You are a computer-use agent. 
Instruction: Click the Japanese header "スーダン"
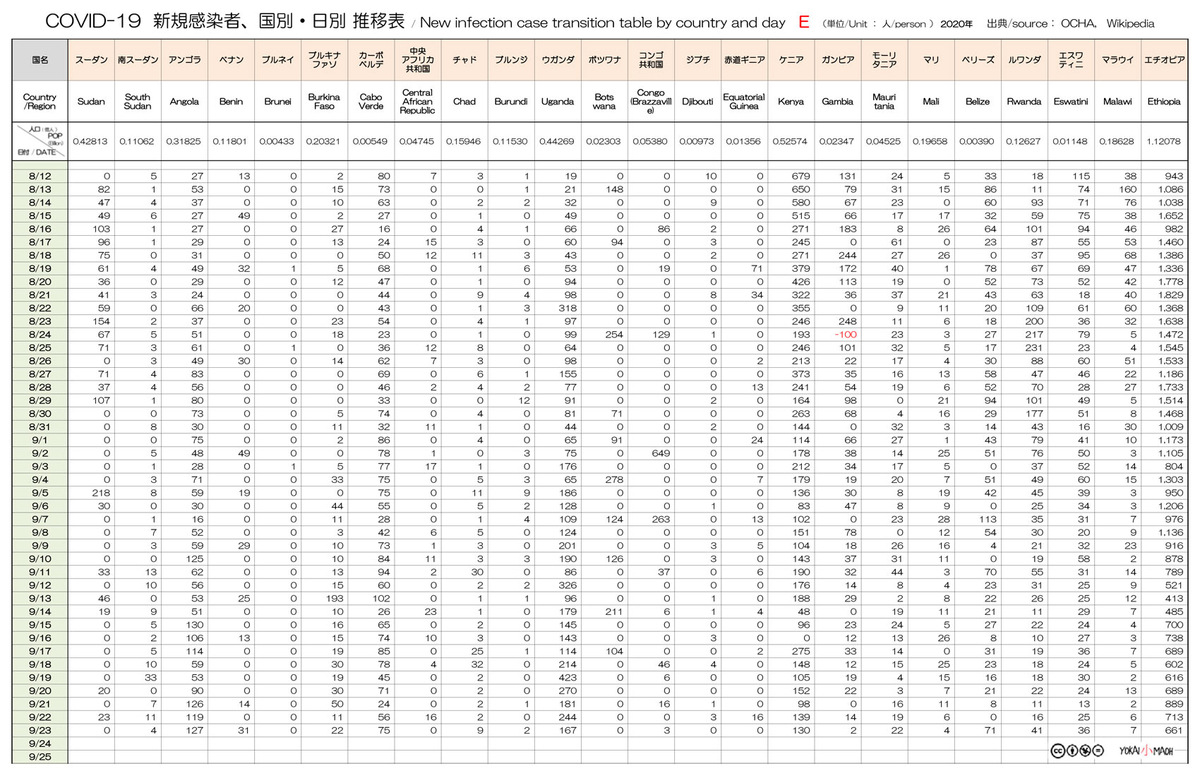pos(91,61)
